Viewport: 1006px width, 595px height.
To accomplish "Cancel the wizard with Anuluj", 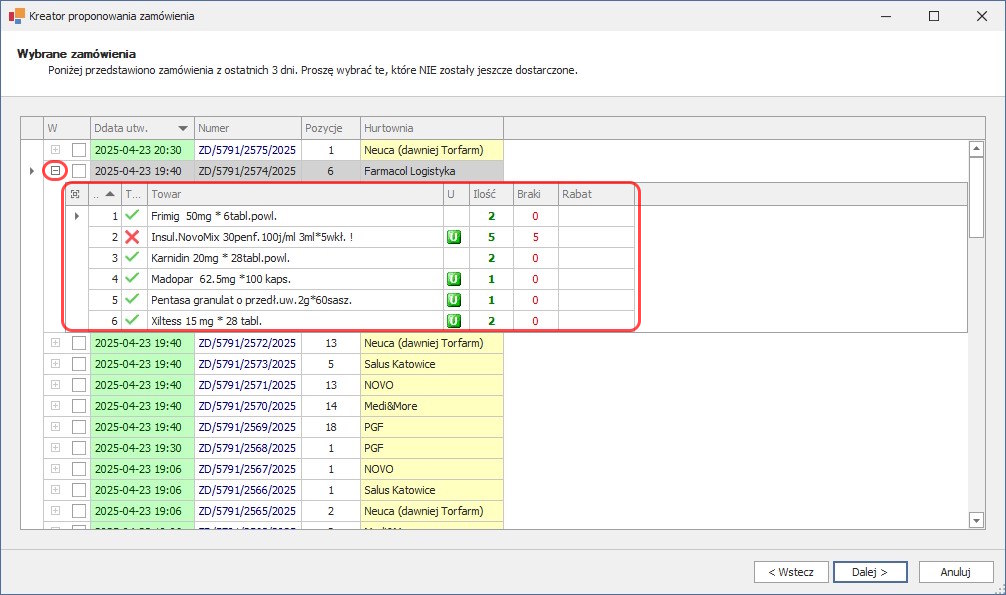I will coord(956,572).
